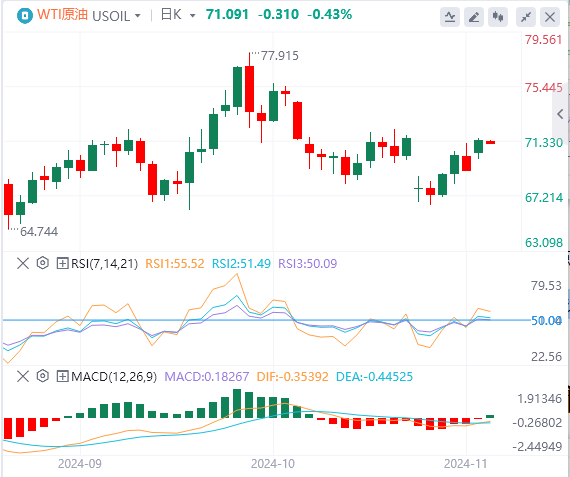570x477 pixels.
Task: Toggle the RSI(7,14,21) plus box
Action: point(62,263)
